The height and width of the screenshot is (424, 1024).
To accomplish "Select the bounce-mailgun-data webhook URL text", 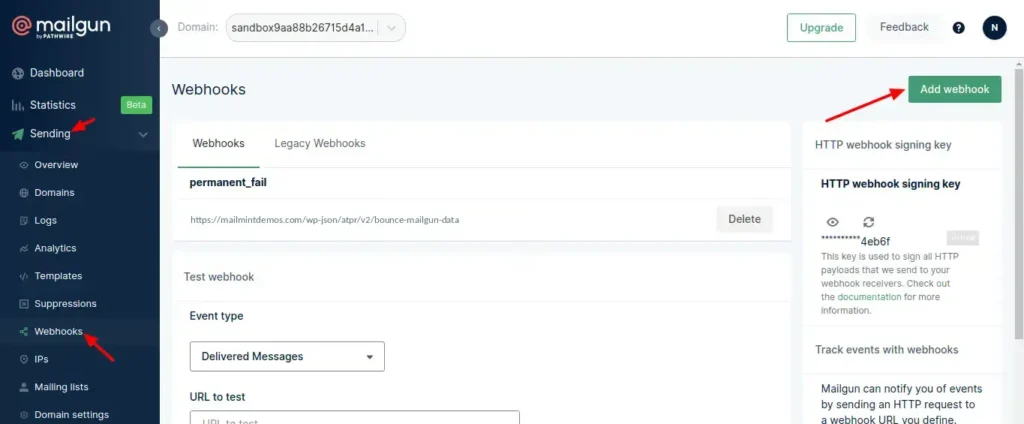I will click(x=325, y=220).
